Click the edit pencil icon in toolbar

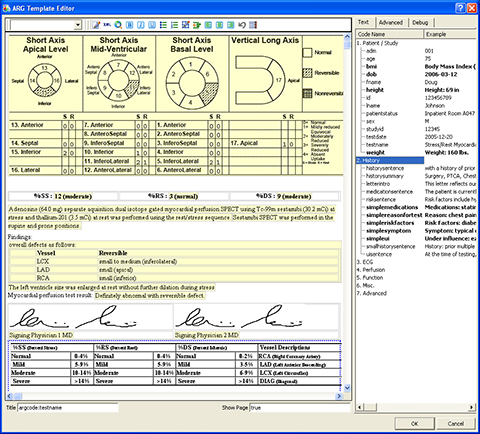tap(96, 25)
